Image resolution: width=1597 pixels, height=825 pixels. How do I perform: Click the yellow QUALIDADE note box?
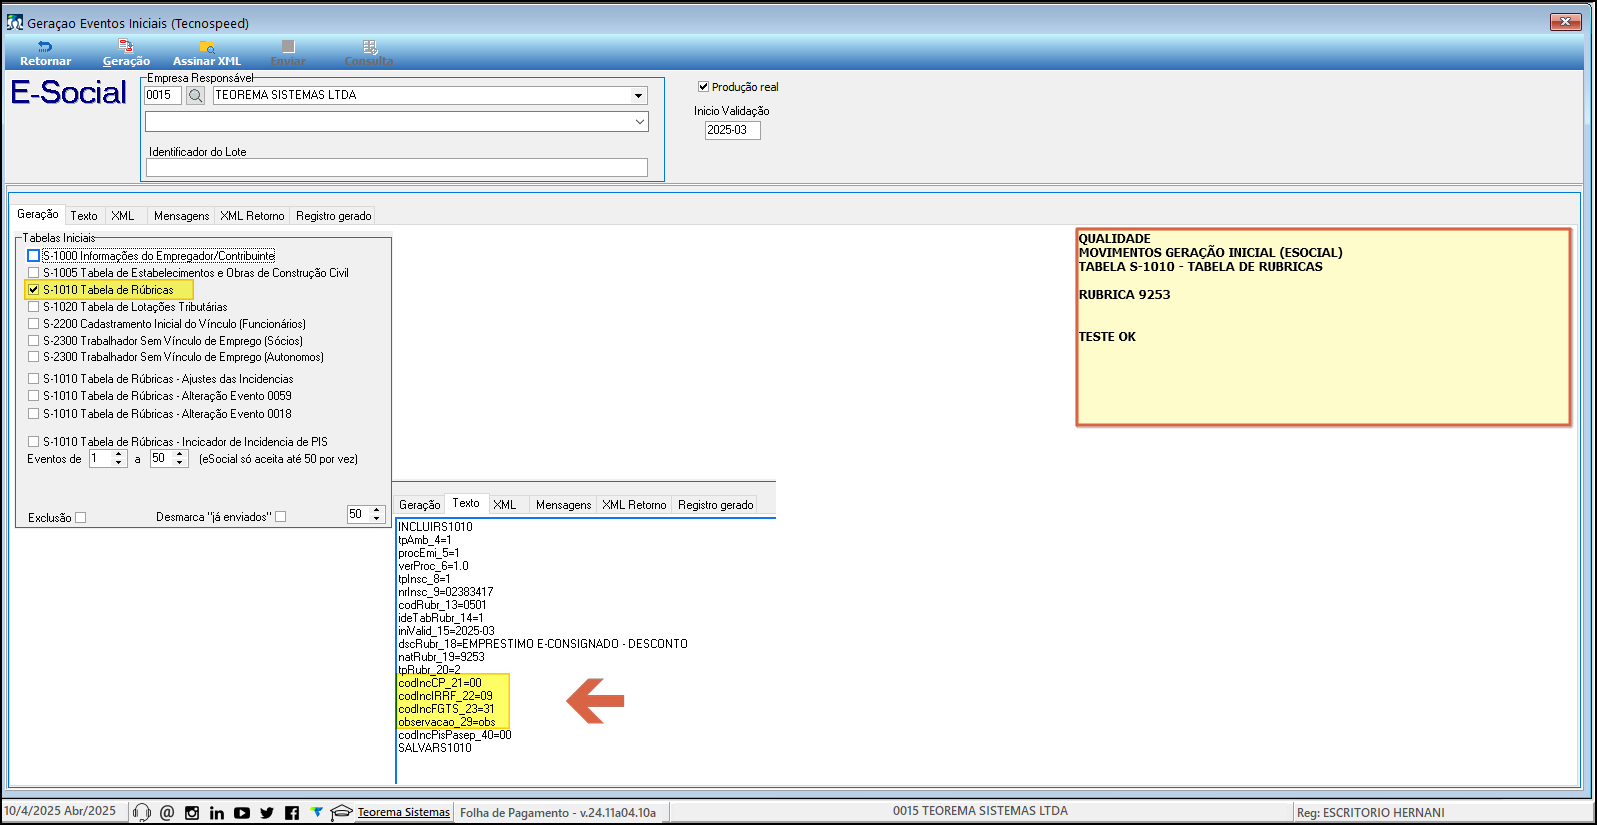tap(1323, 327)
